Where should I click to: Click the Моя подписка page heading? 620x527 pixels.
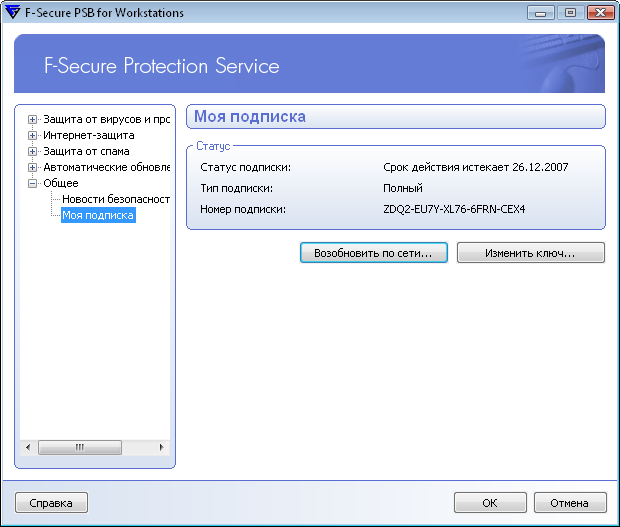point(250,117)
